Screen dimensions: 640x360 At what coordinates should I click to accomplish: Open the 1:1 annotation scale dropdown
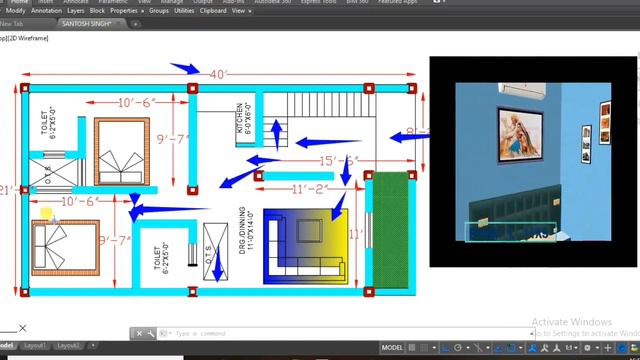click(571, 348)
